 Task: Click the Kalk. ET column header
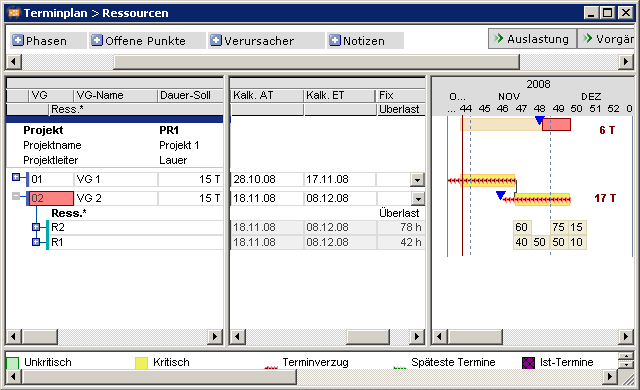point(340,95)
